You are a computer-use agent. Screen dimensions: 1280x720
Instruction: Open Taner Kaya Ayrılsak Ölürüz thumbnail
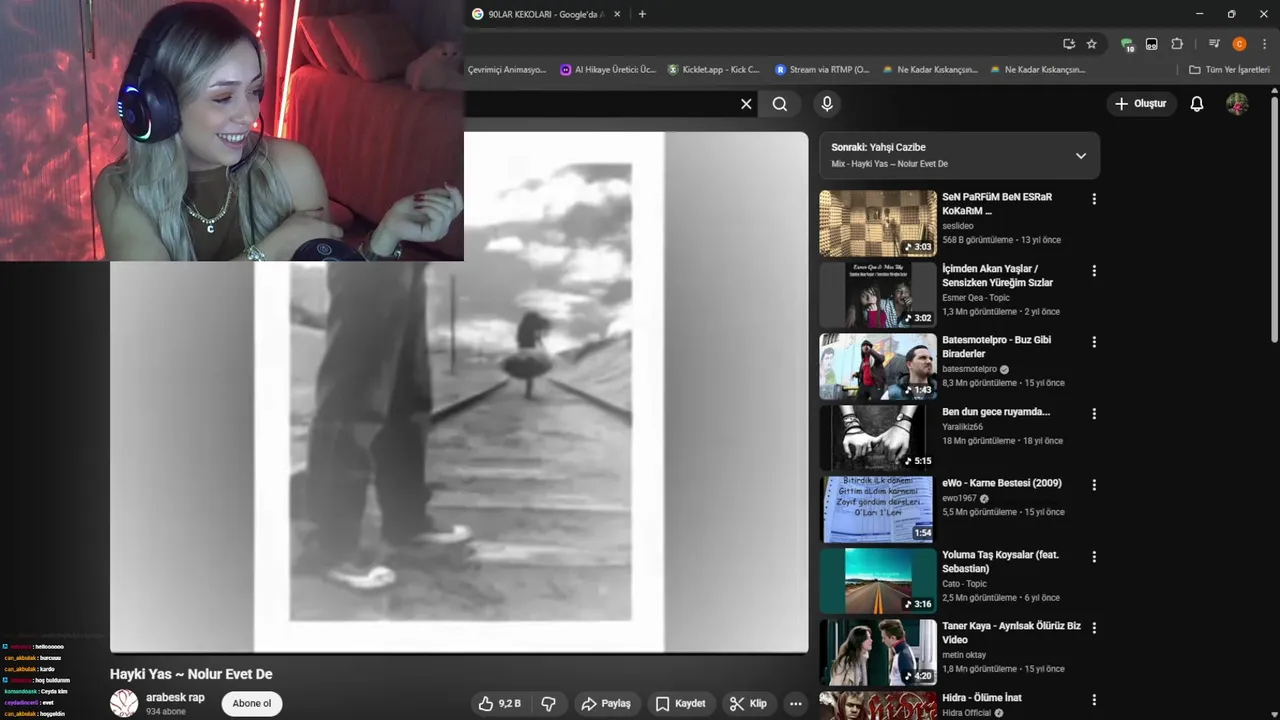(878, 653)
